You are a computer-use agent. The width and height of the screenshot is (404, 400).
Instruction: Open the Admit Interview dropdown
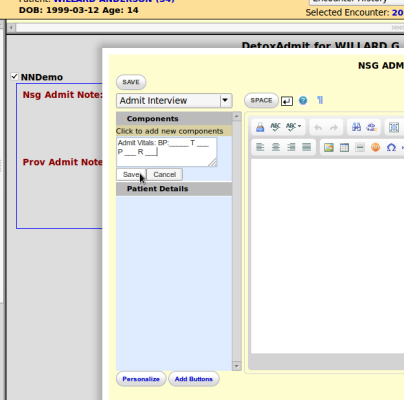pyautogui.click(x=174, y=100)
